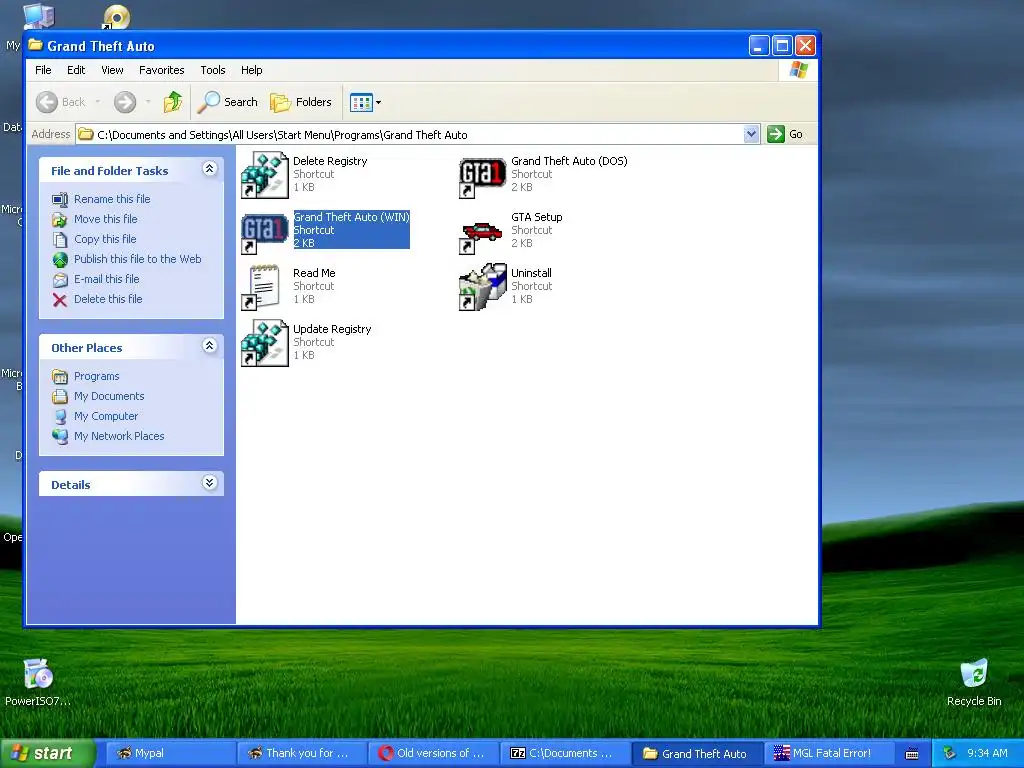1024x768 pixels.
Task: Select the Update Registry shortcut icon
Action: (x=265, y=343)
